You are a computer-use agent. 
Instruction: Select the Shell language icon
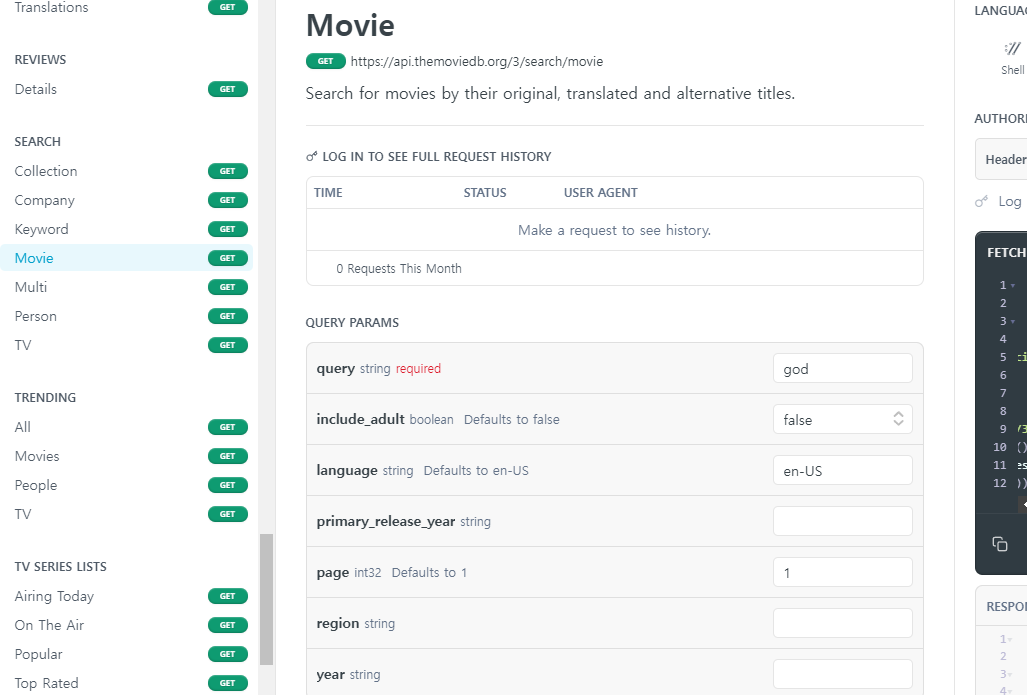1013,48
